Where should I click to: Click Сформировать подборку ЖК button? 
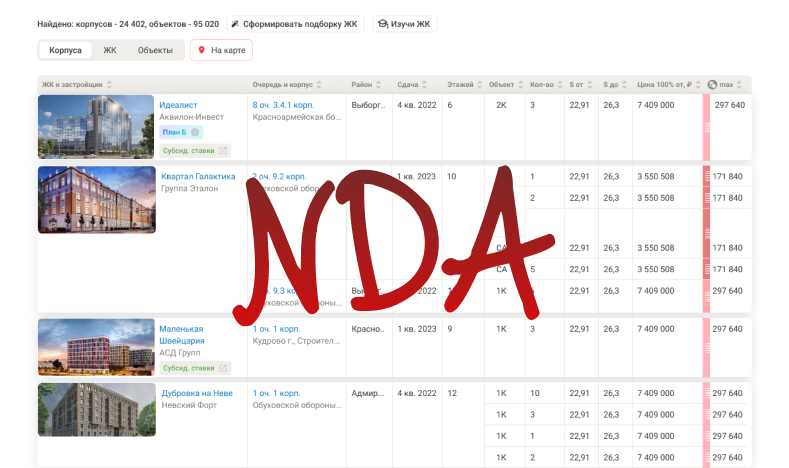[x=295, y=24]
